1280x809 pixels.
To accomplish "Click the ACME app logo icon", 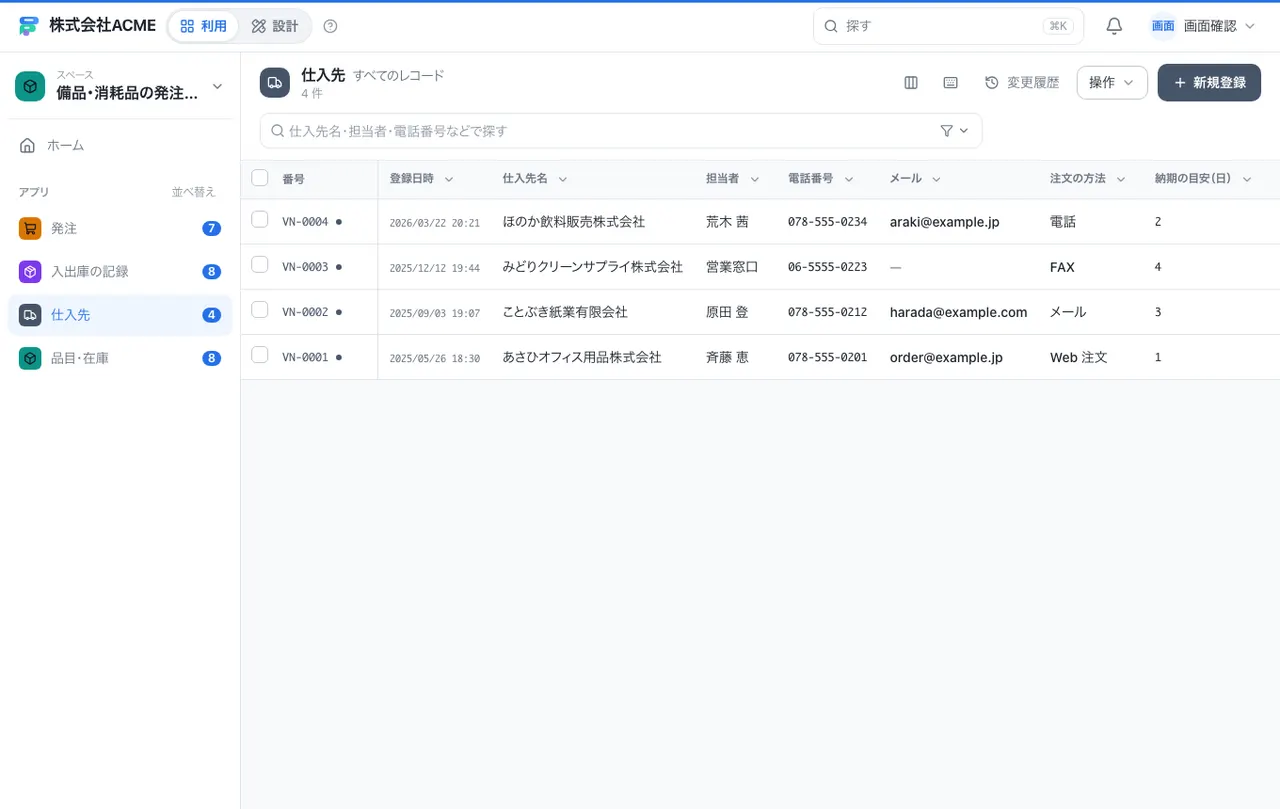I will click(x=29, y=26).
